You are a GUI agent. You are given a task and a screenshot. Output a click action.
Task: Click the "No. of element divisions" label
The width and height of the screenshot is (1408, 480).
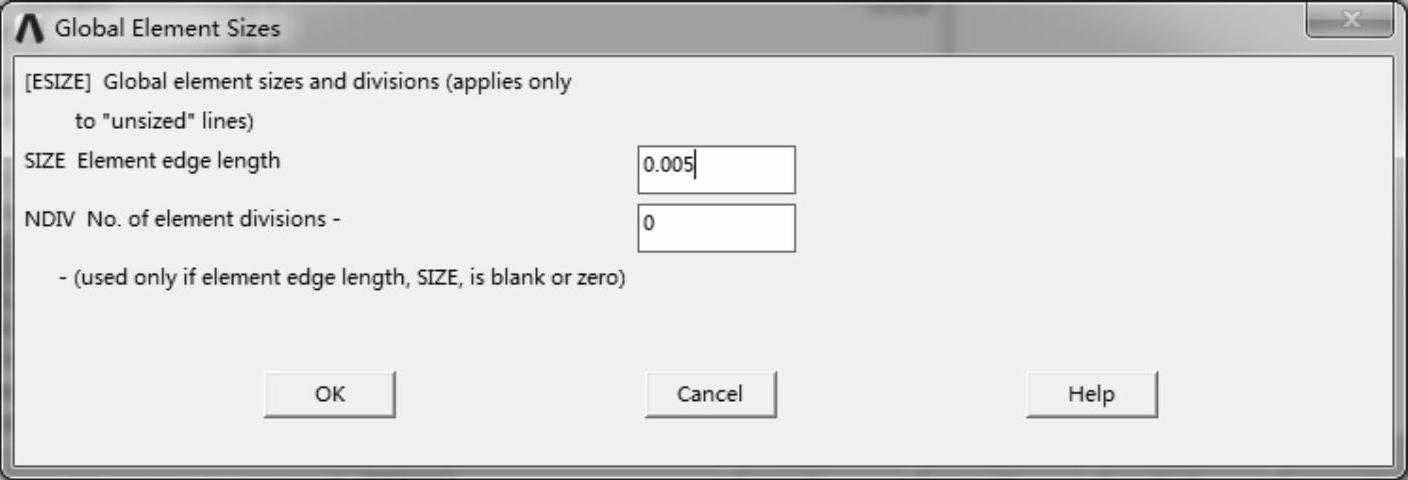click(207, 219)
